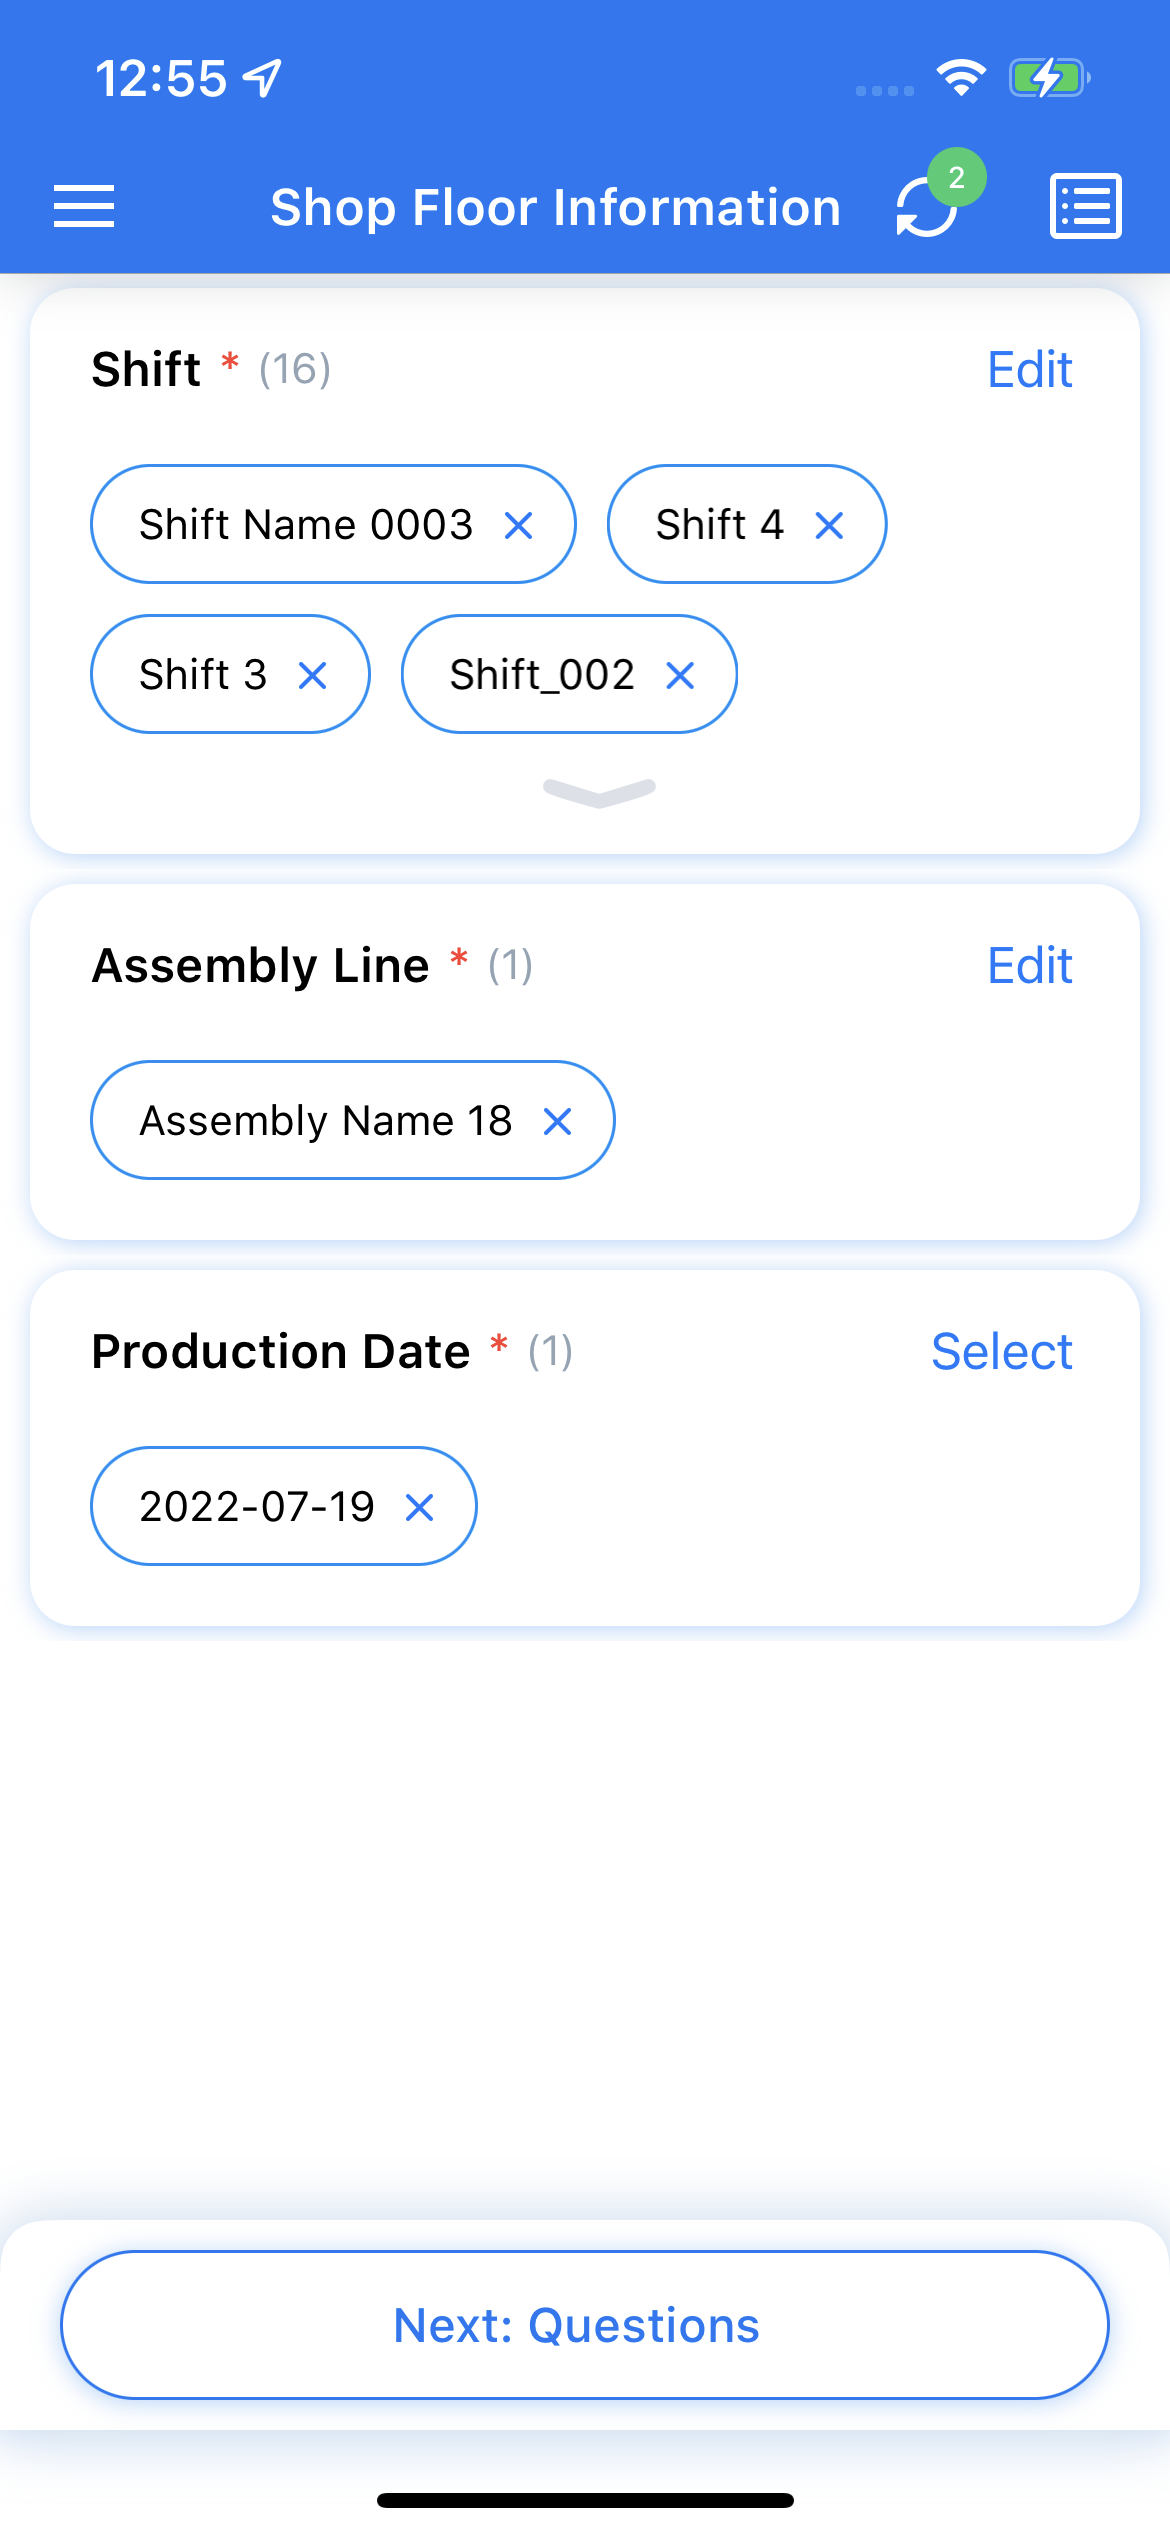Tap the Wi-Fi status icon
The image size is (1170, 2532).
[x=961, y=78]
